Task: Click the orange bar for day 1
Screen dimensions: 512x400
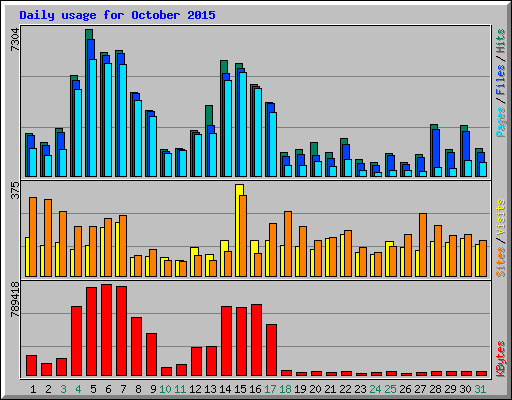Action: pos(33,237)
